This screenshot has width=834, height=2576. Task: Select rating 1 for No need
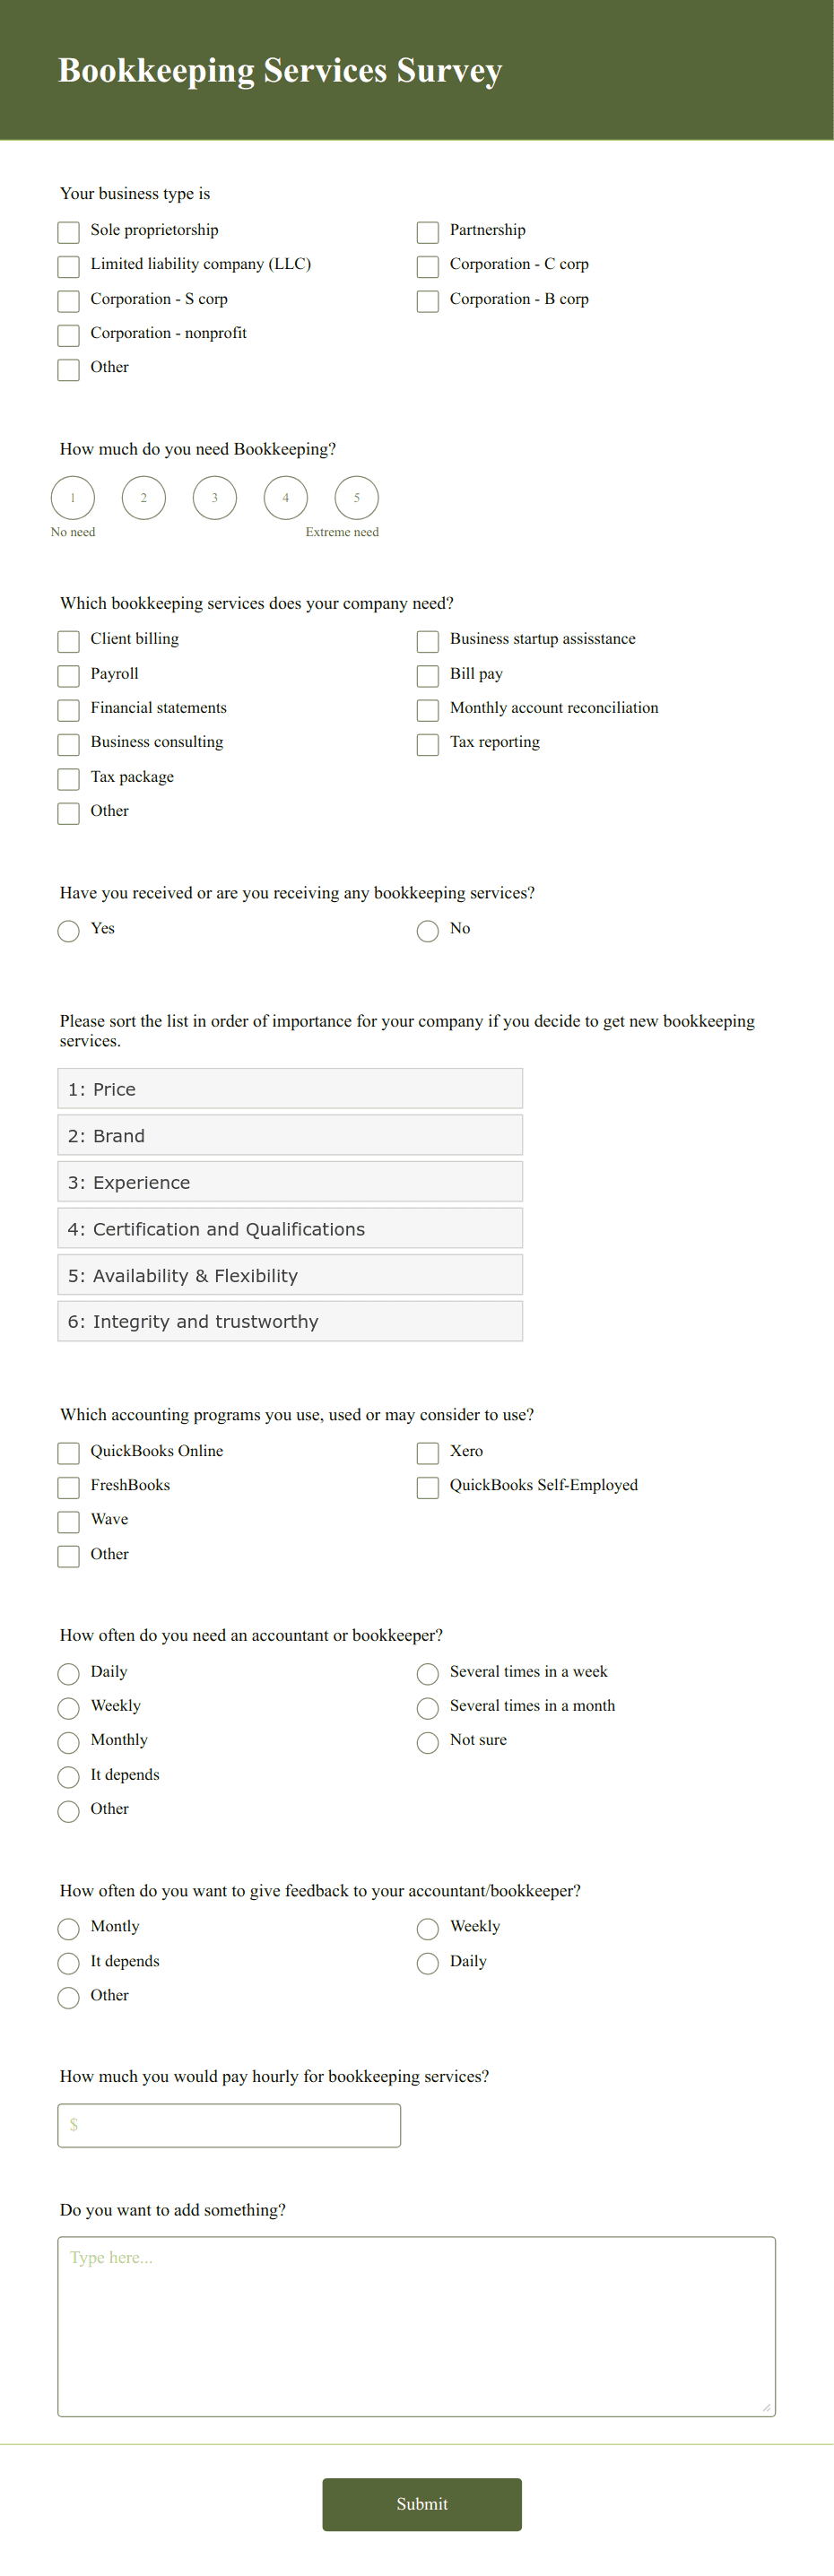coord(72,497)
